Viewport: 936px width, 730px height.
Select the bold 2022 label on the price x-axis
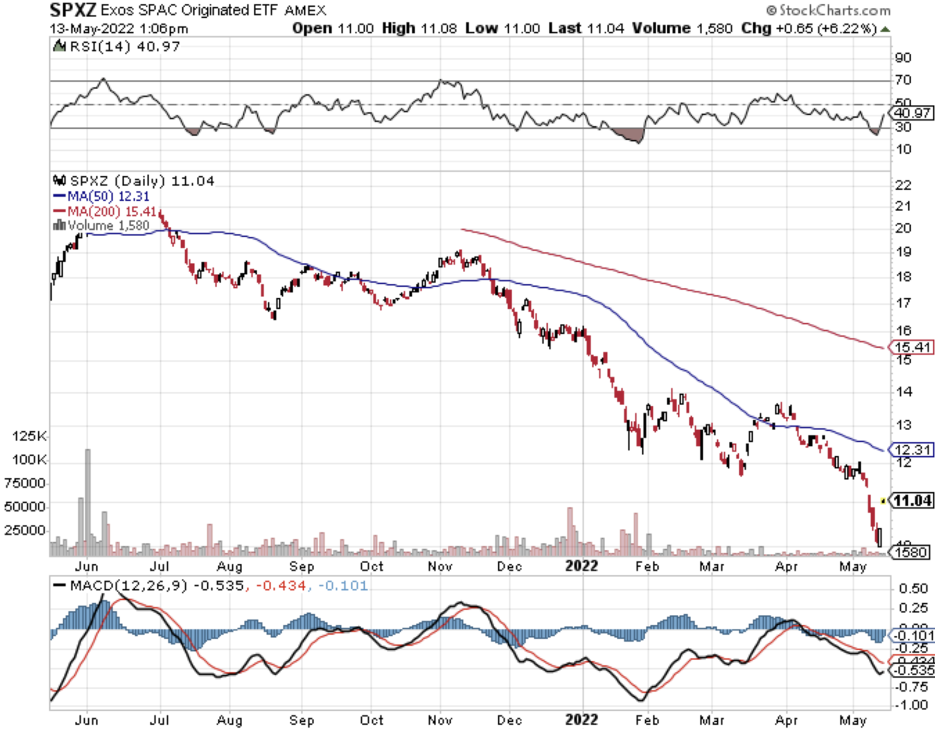577,564
